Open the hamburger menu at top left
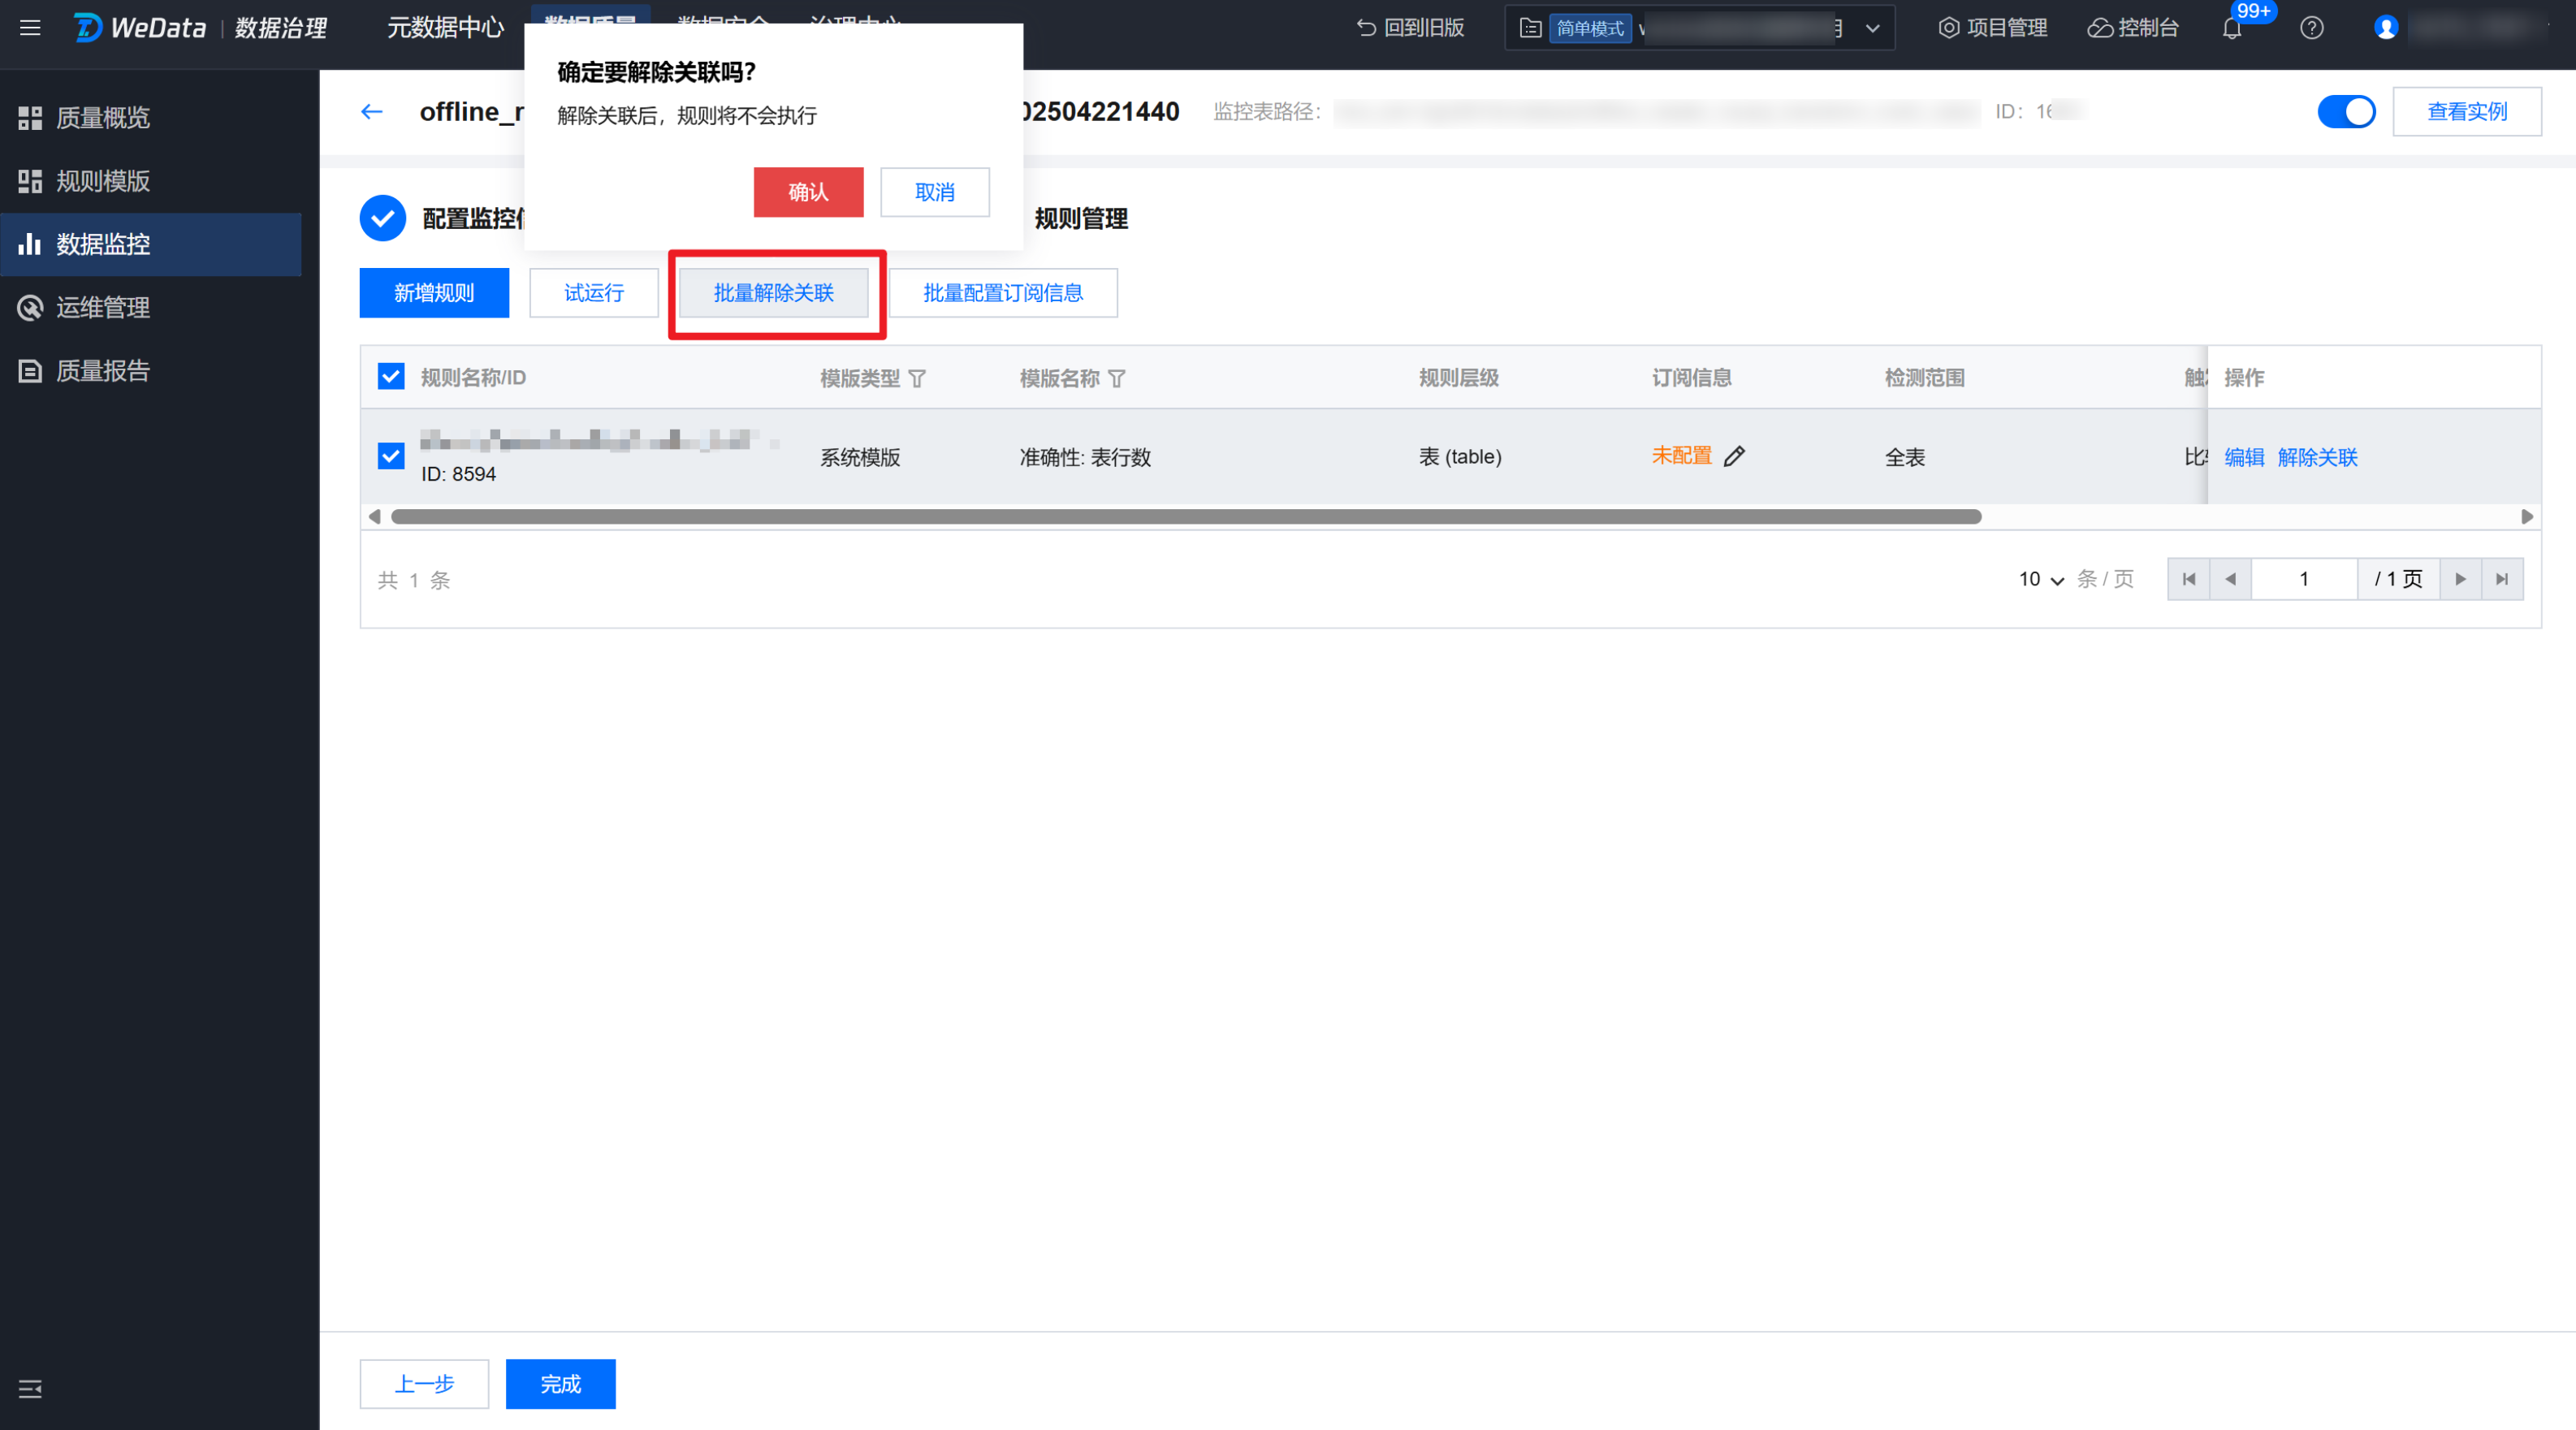The width and height of the screenshot is (2576, 1430). click(30, 28)
